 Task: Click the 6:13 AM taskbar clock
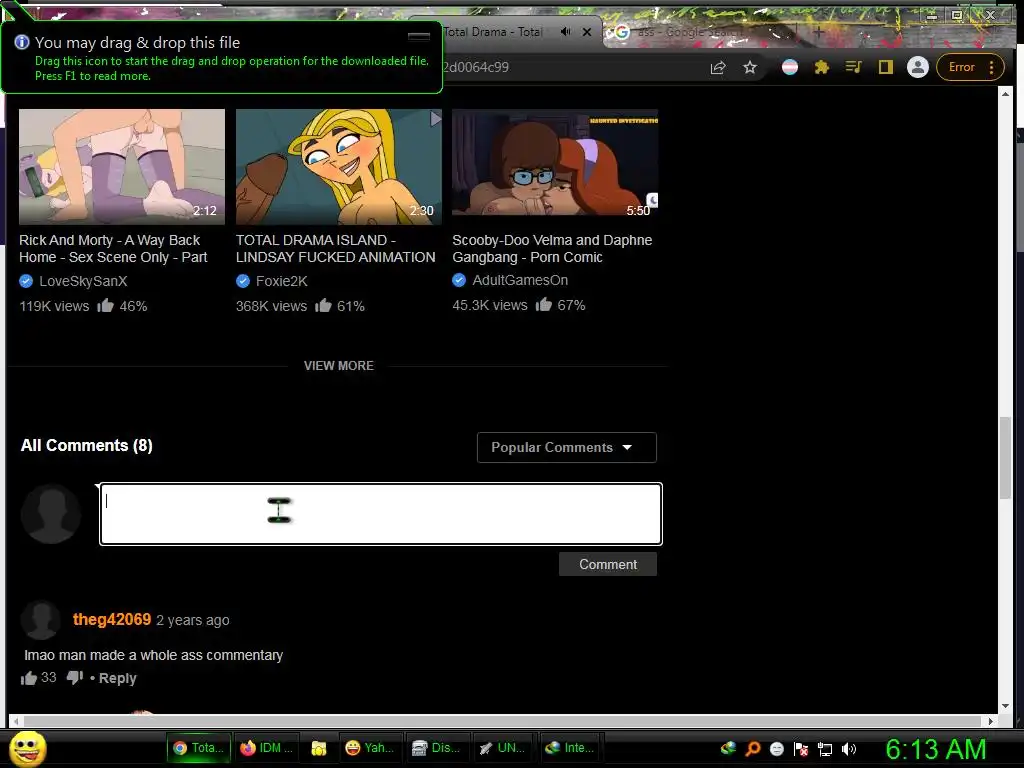[x=936, y=749]
